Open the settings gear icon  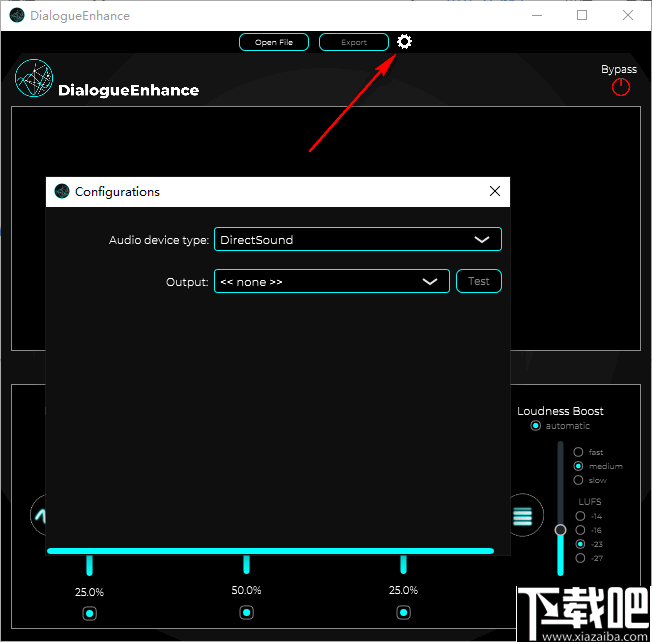(404, 42)
